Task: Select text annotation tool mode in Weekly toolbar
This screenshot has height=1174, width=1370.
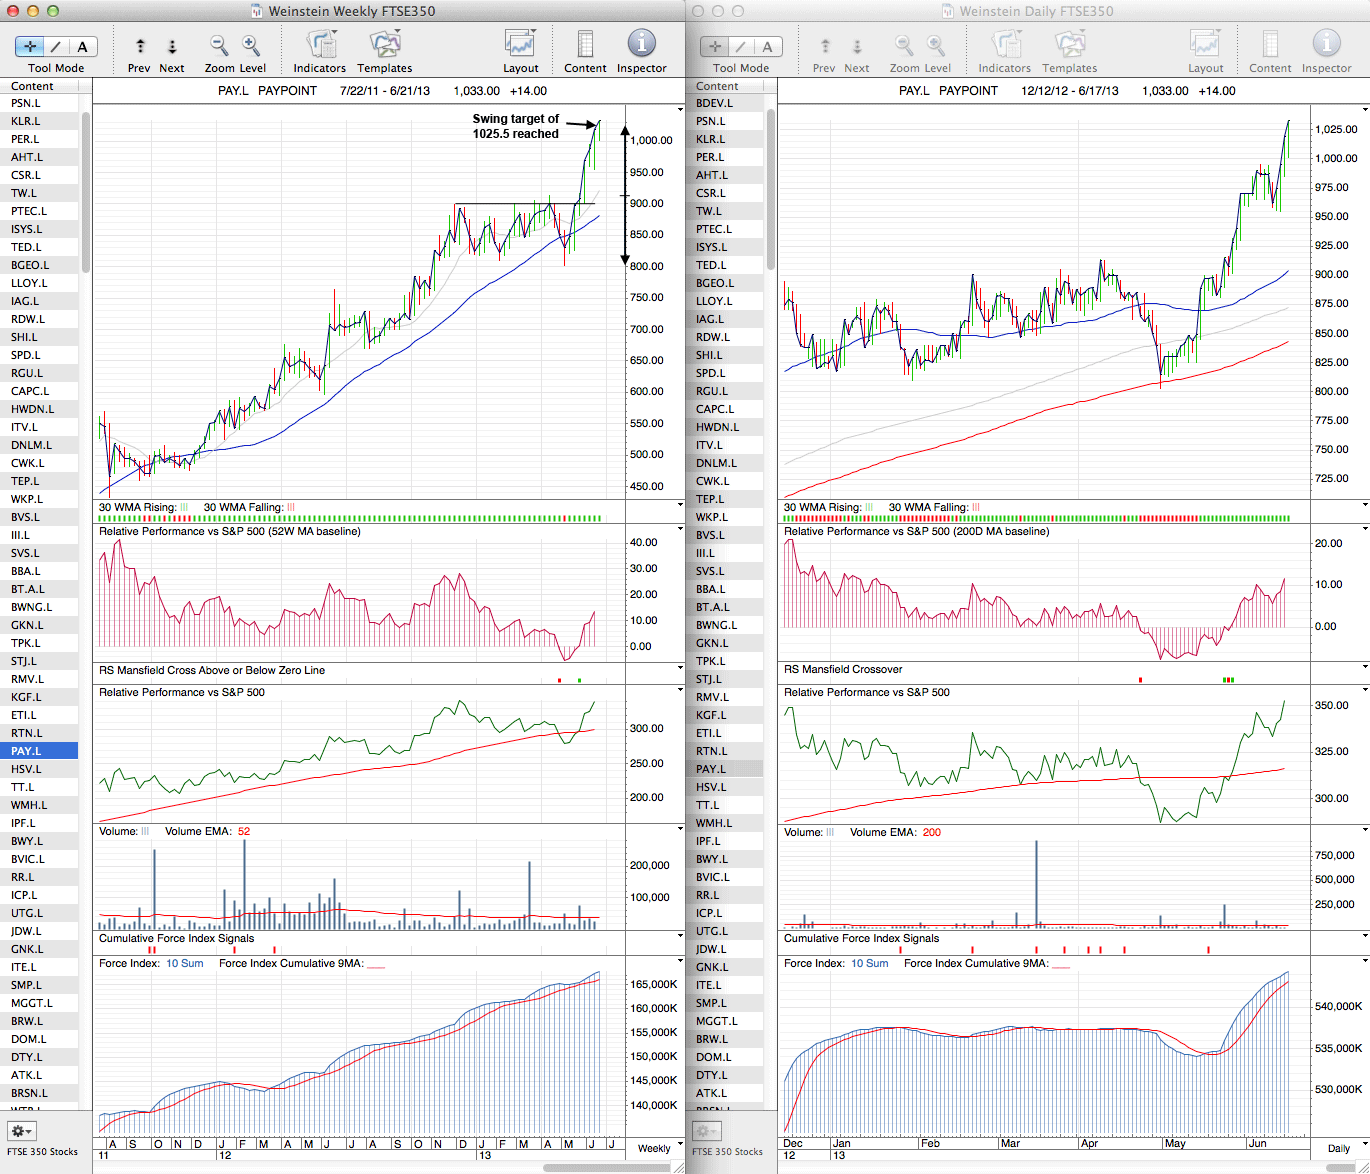Action: tap(82, 47)
